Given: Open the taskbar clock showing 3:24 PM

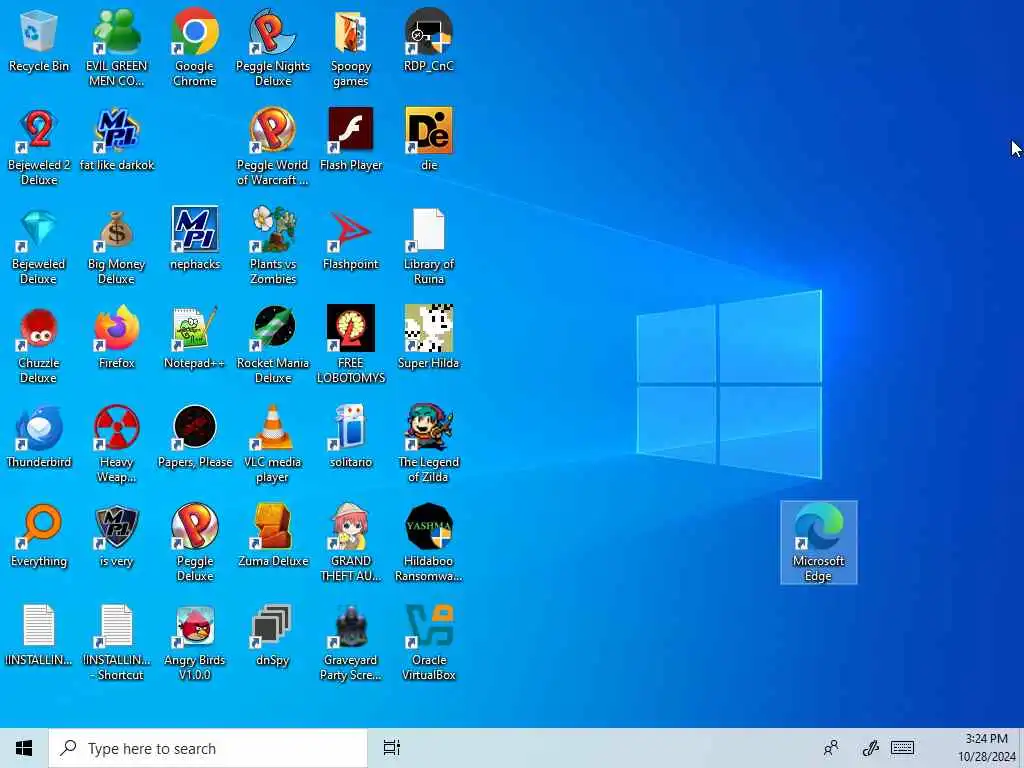Looking at the screenshot, I should click(x=986, y=748).
